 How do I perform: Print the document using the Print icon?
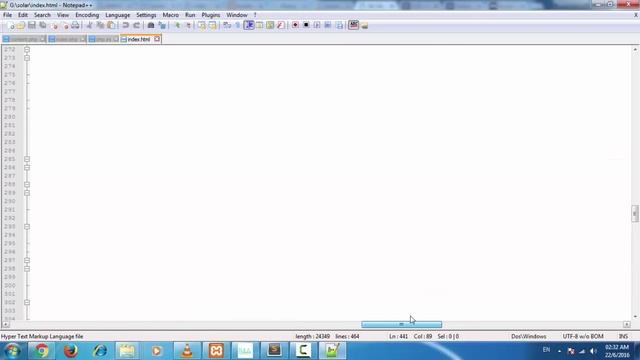[76, 25]
